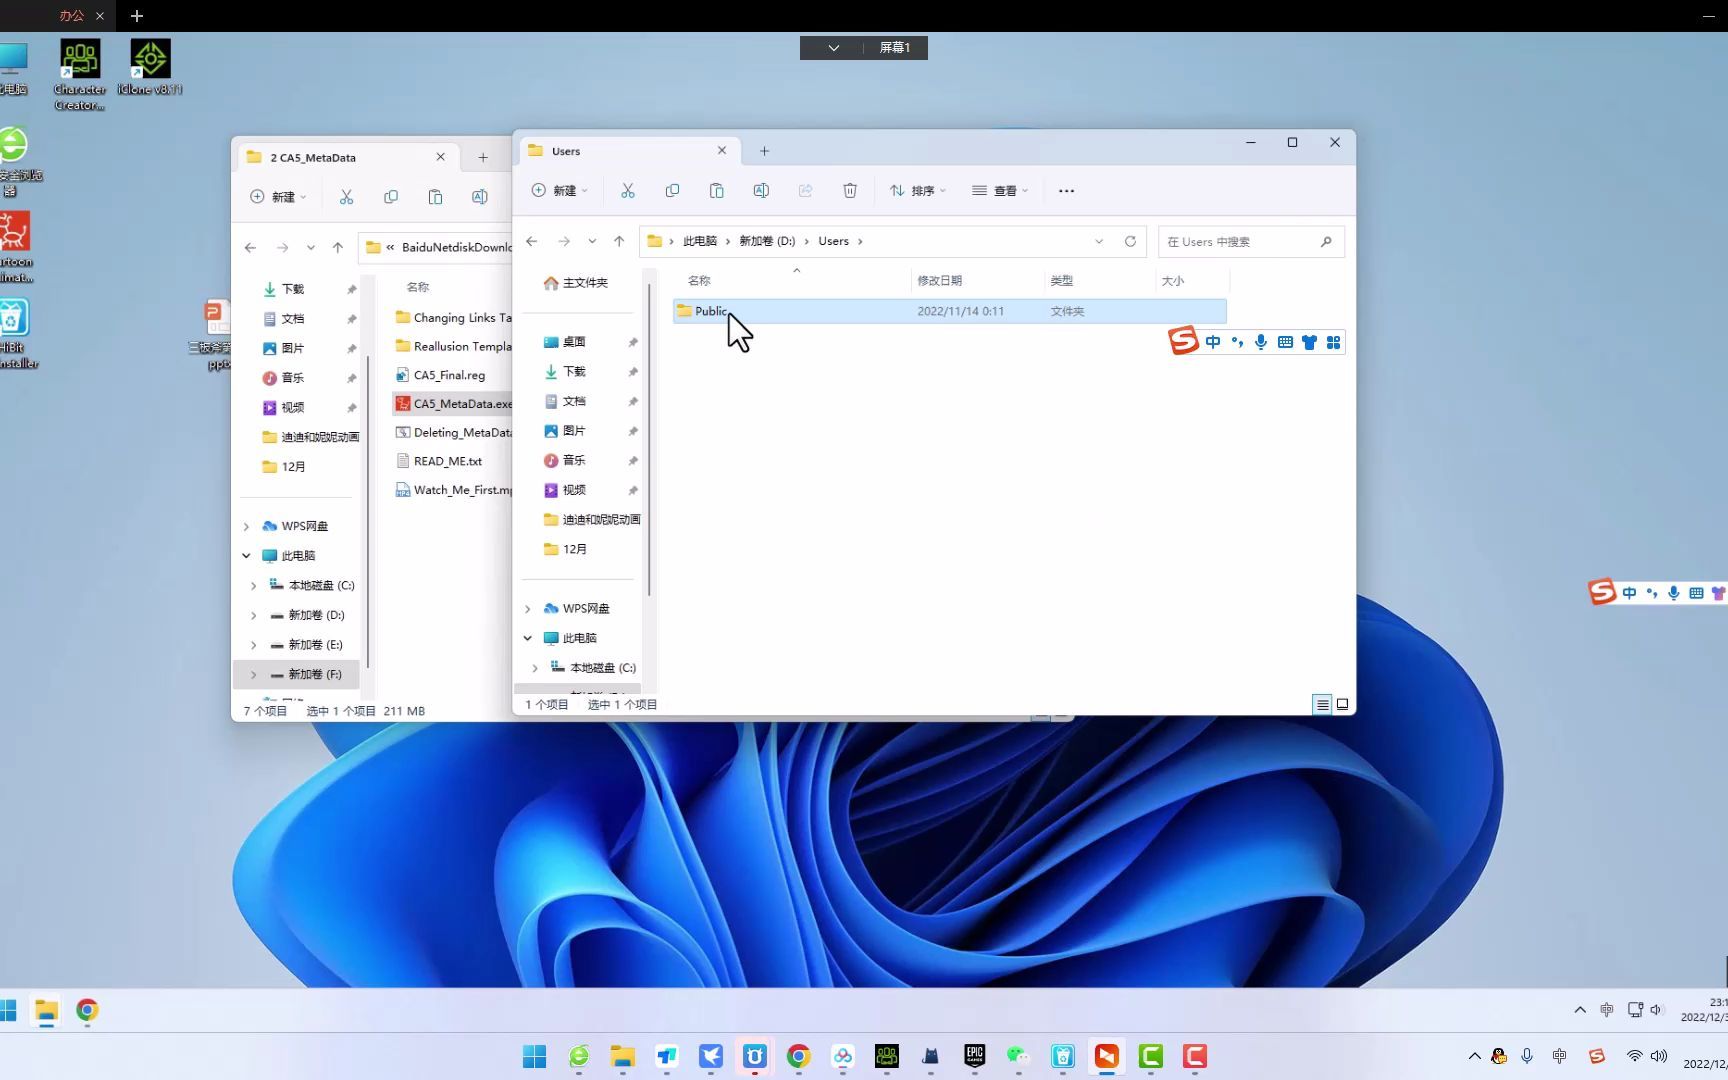The image size is (1728, 1080).
Task: Switch to details view in Users status bar
Action: tap(1322, 704)
